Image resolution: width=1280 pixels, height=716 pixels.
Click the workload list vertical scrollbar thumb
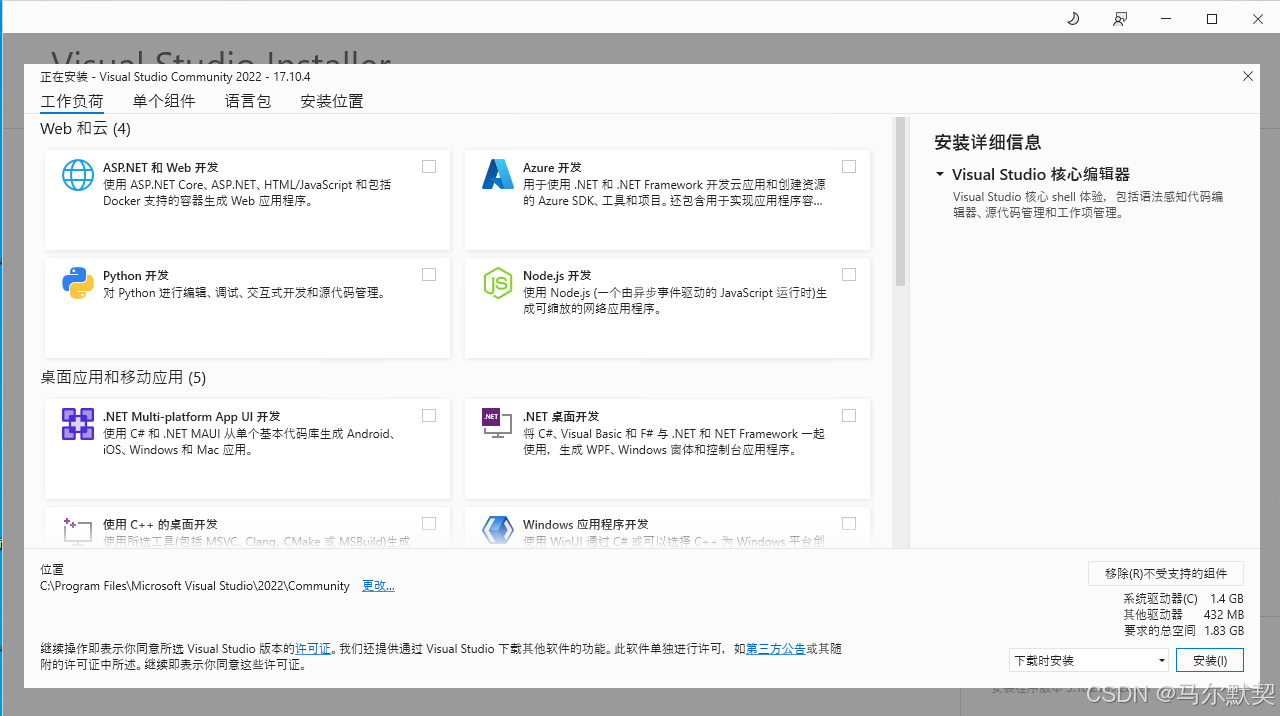point(900,203)
